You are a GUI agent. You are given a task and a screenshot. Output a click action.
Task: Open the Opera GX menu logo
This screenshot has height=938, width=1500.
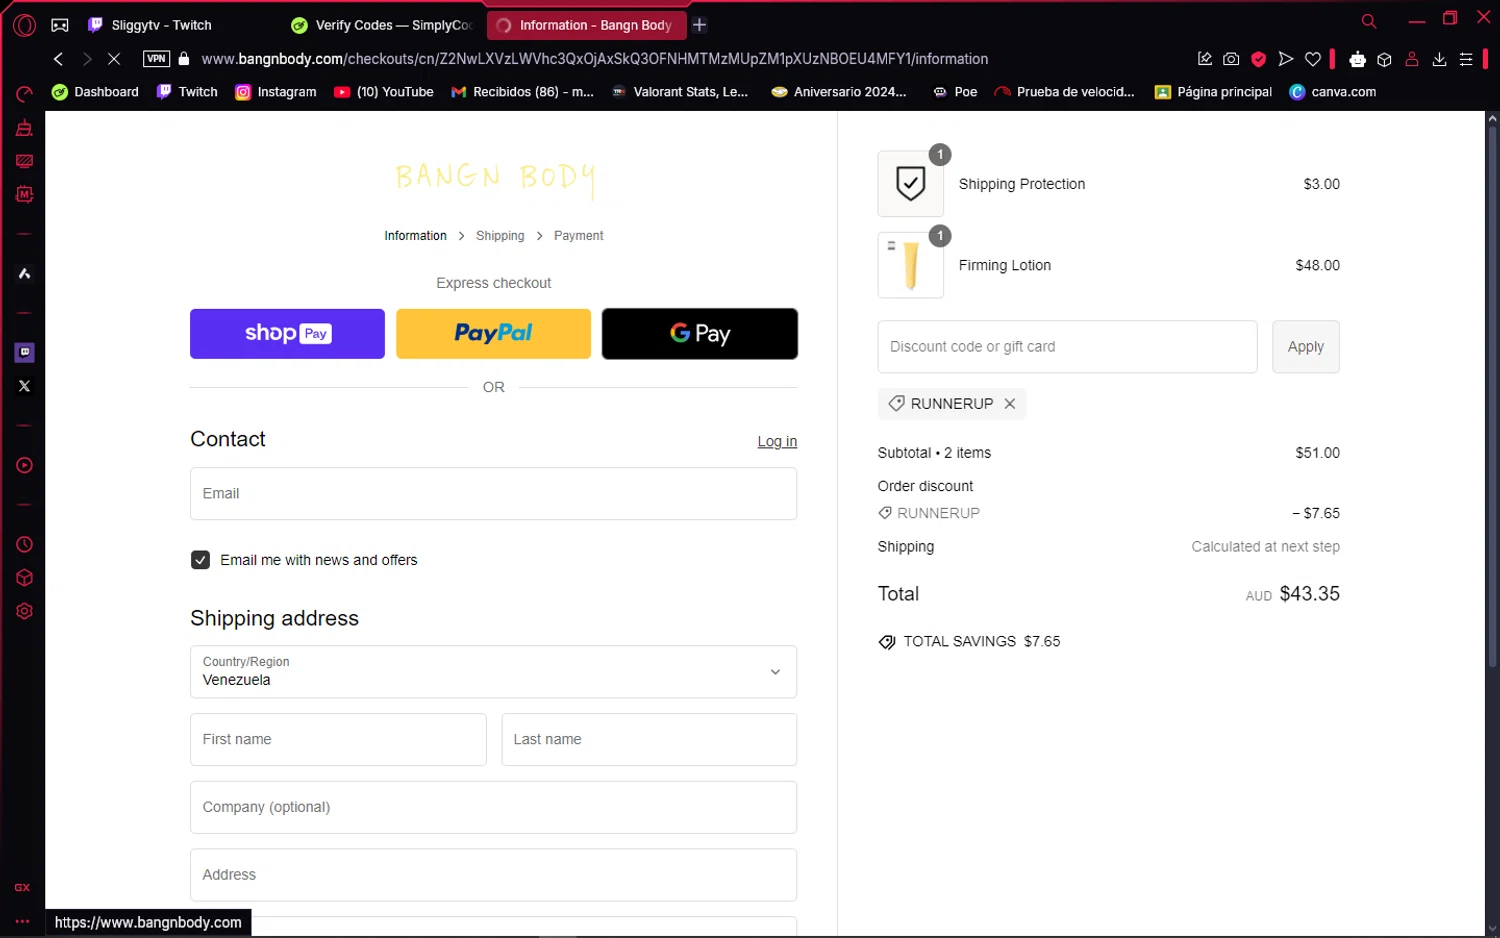point(24,25)
